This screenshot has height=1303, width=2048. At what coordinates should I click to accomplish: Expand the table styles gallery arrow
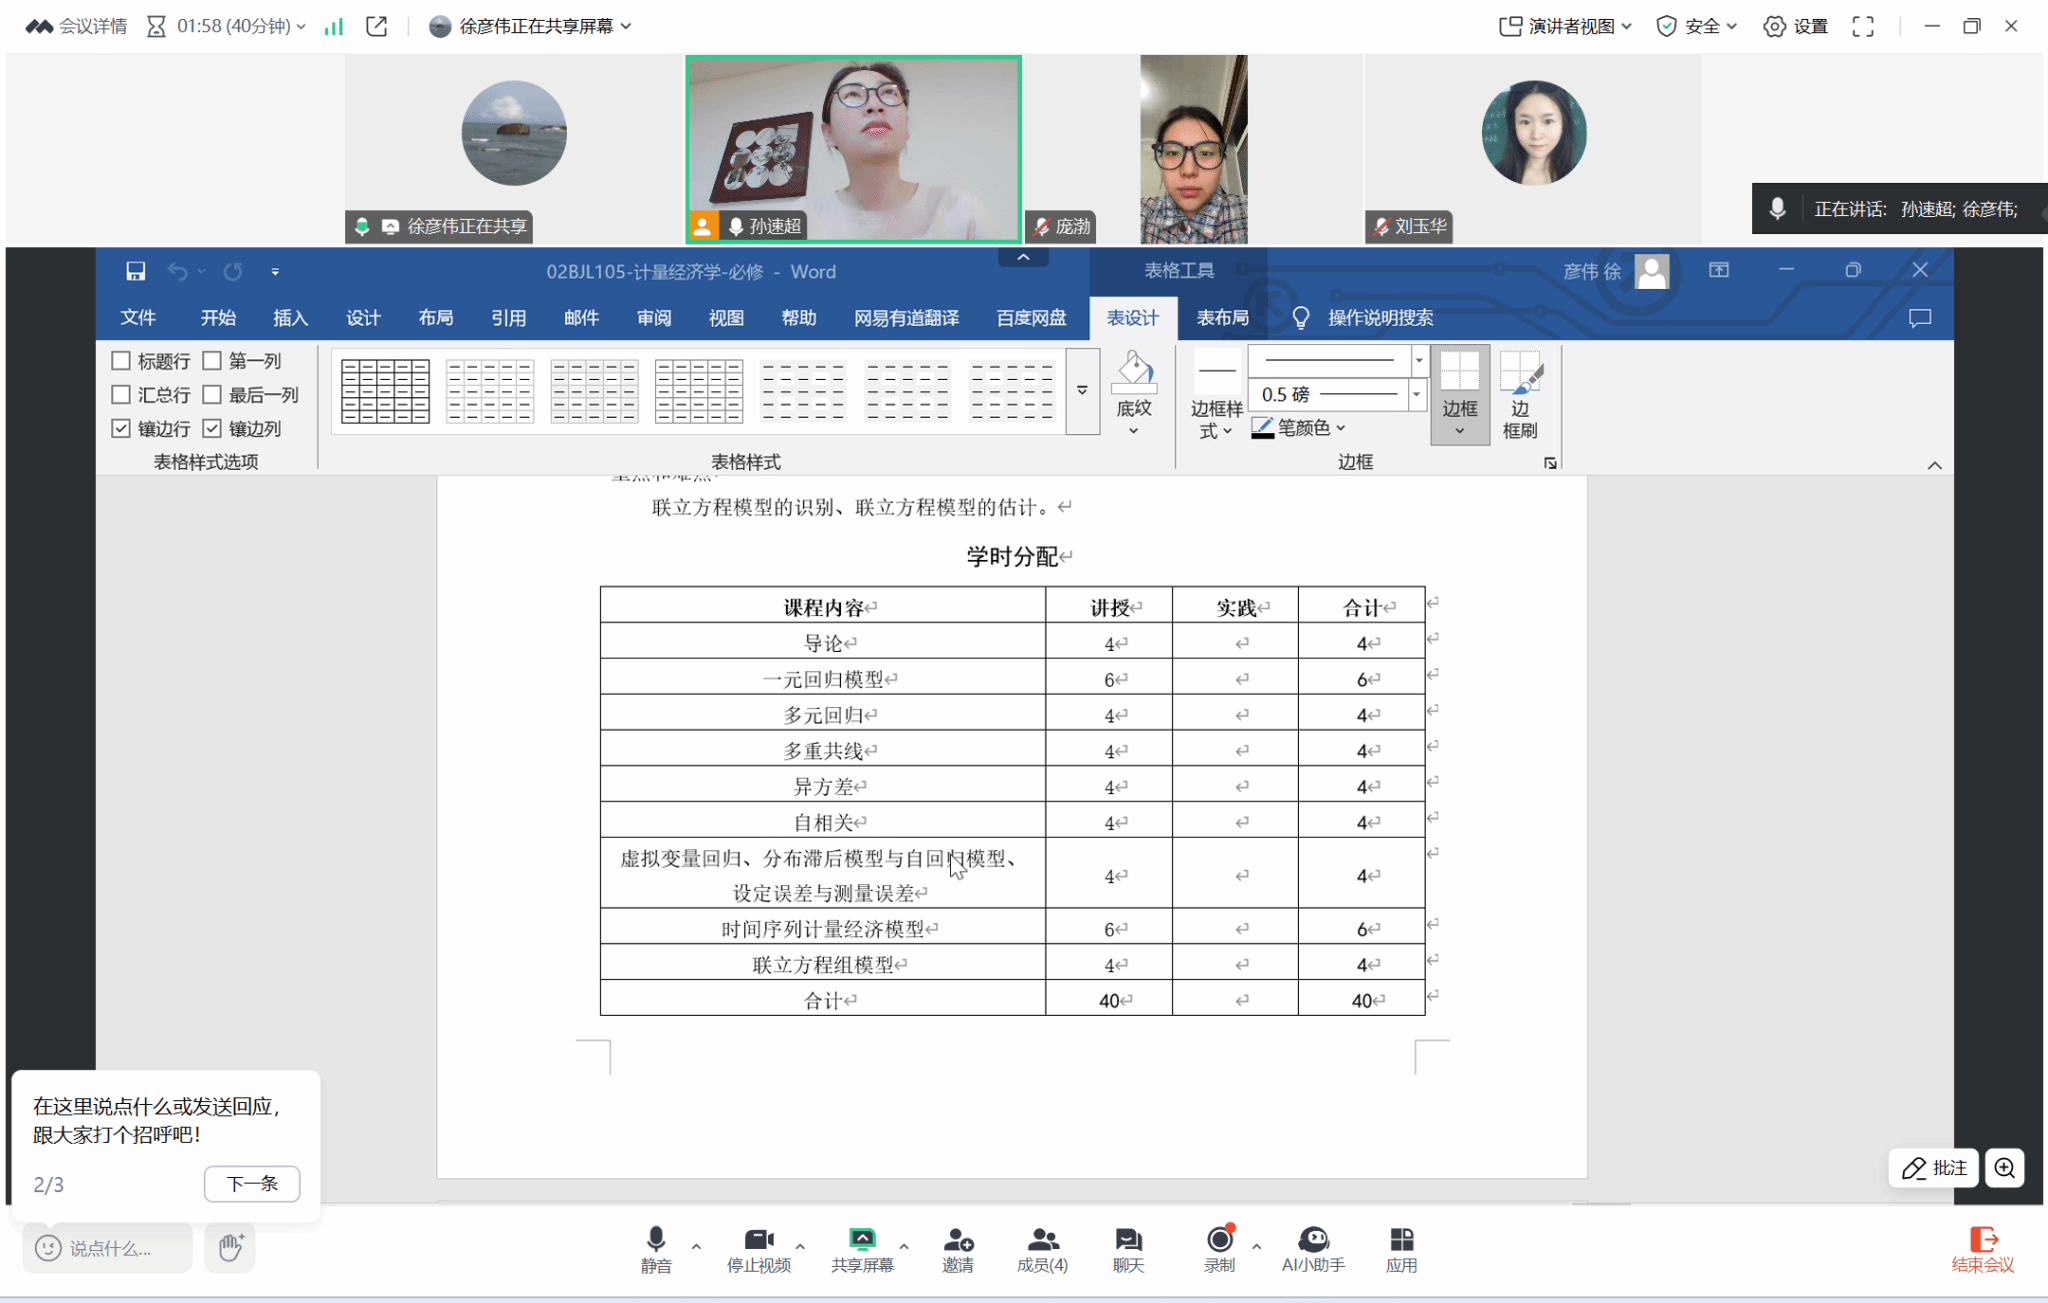click(x=1082, y=391)
